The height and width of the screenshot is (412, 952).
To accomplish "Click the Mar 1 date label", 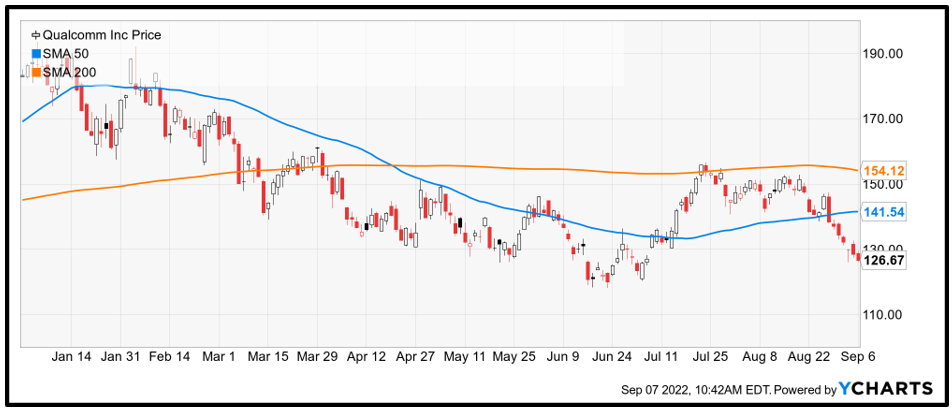I will (x=220, y=357).
